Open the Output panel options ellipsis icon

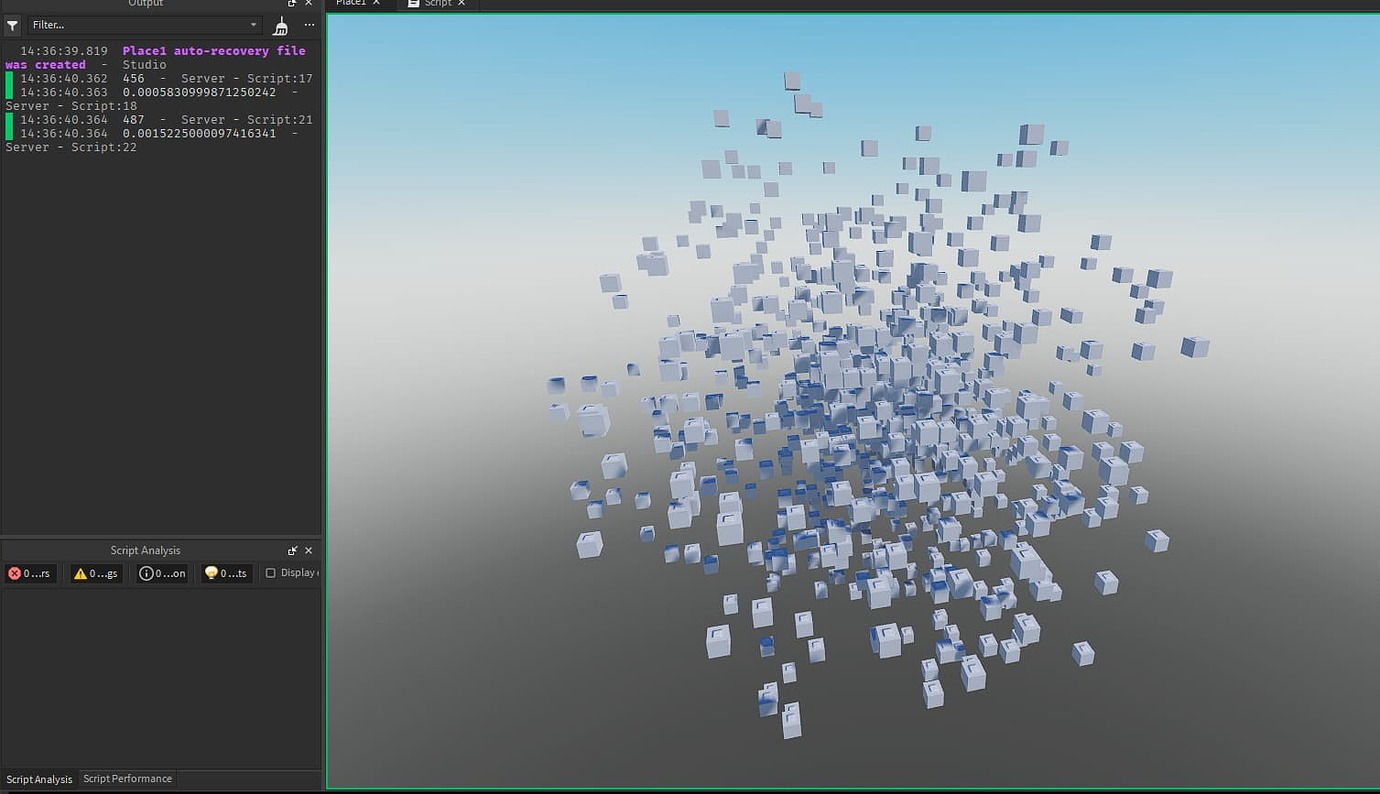309,25
